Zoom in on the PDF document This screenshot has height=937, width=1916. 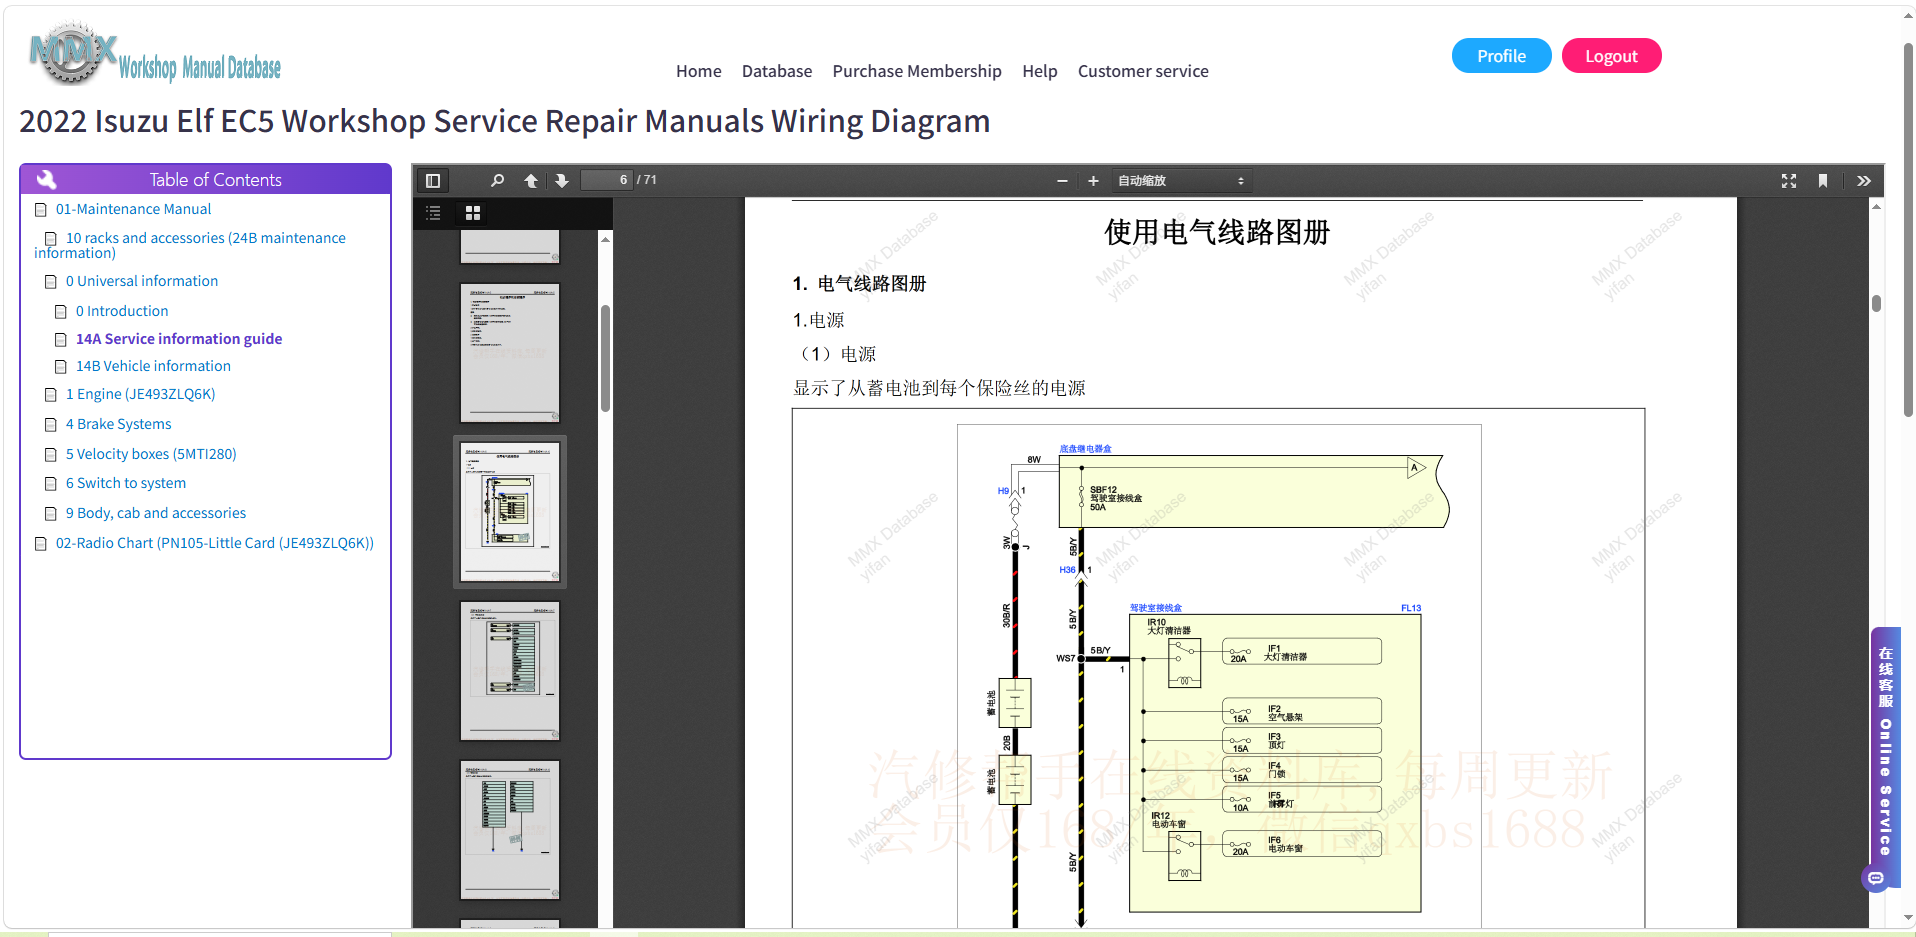point(1093,181)
